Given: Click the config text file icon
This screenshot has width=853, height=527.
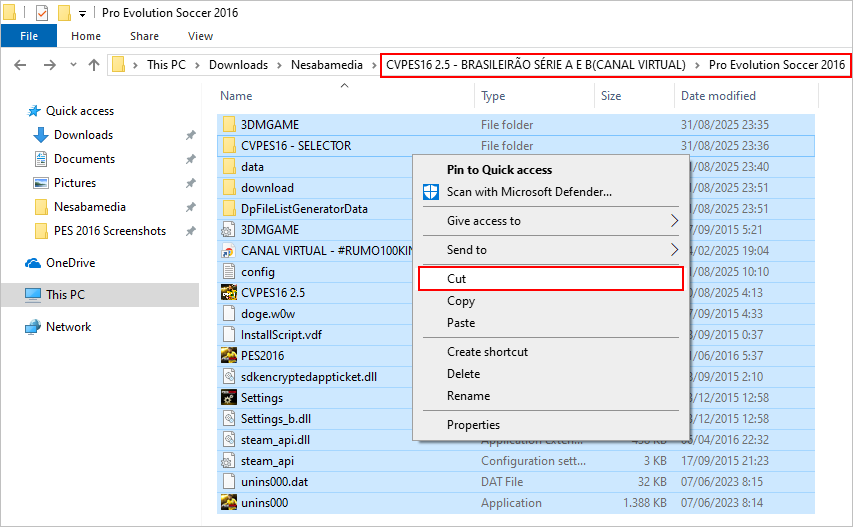Looking at the screenshot, I should [x=229, y=272].
